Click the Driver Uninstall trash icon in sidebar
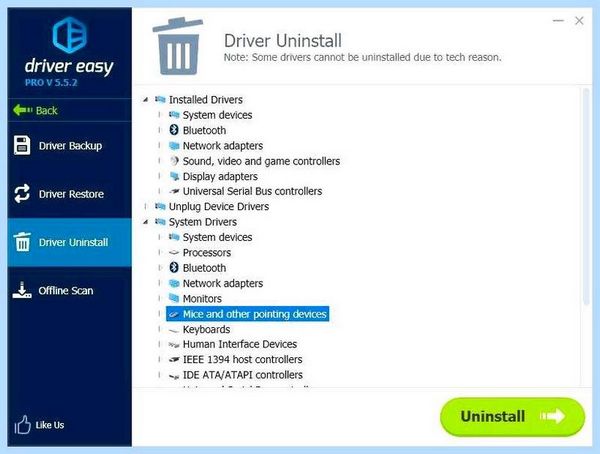Screen dimensions: 600x454 pos(22,242)
